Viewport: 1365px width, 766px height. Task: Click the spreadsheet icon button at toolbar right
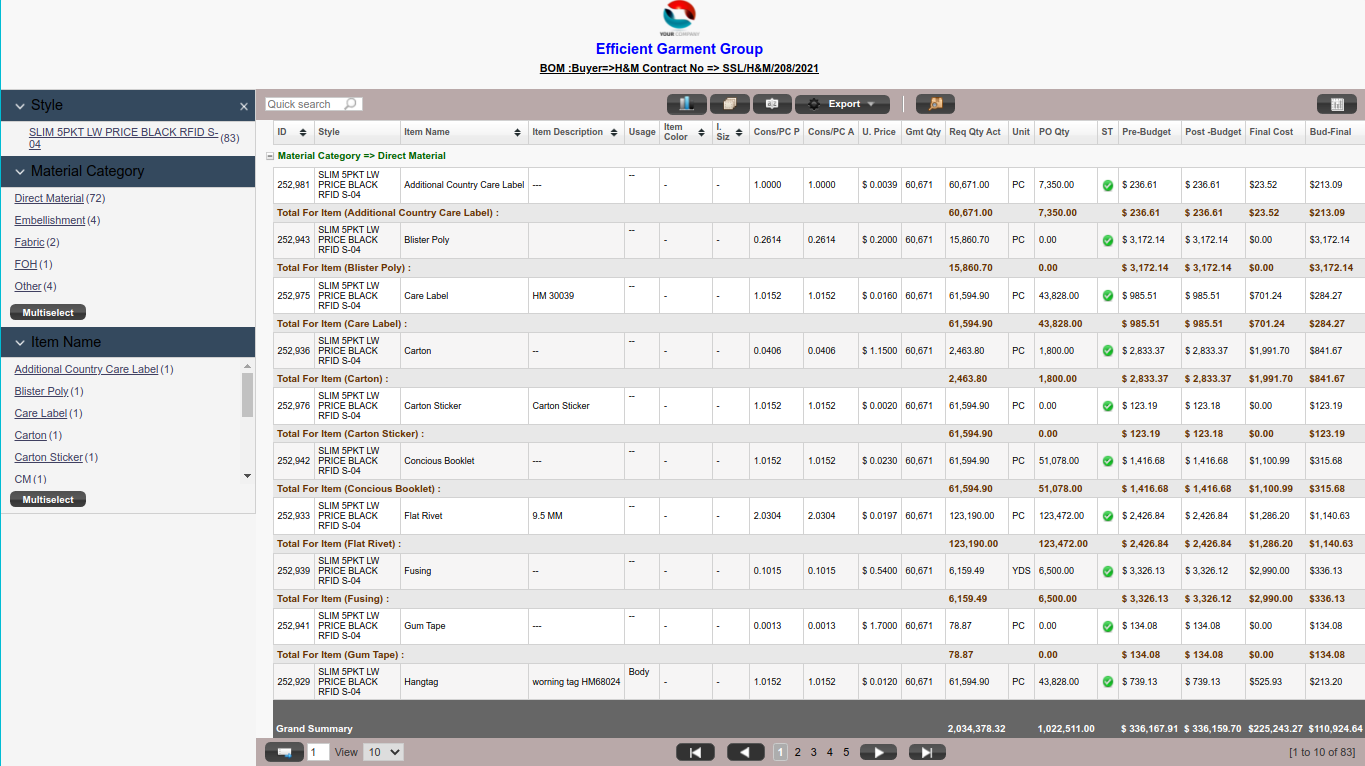tap(1336, 104)
